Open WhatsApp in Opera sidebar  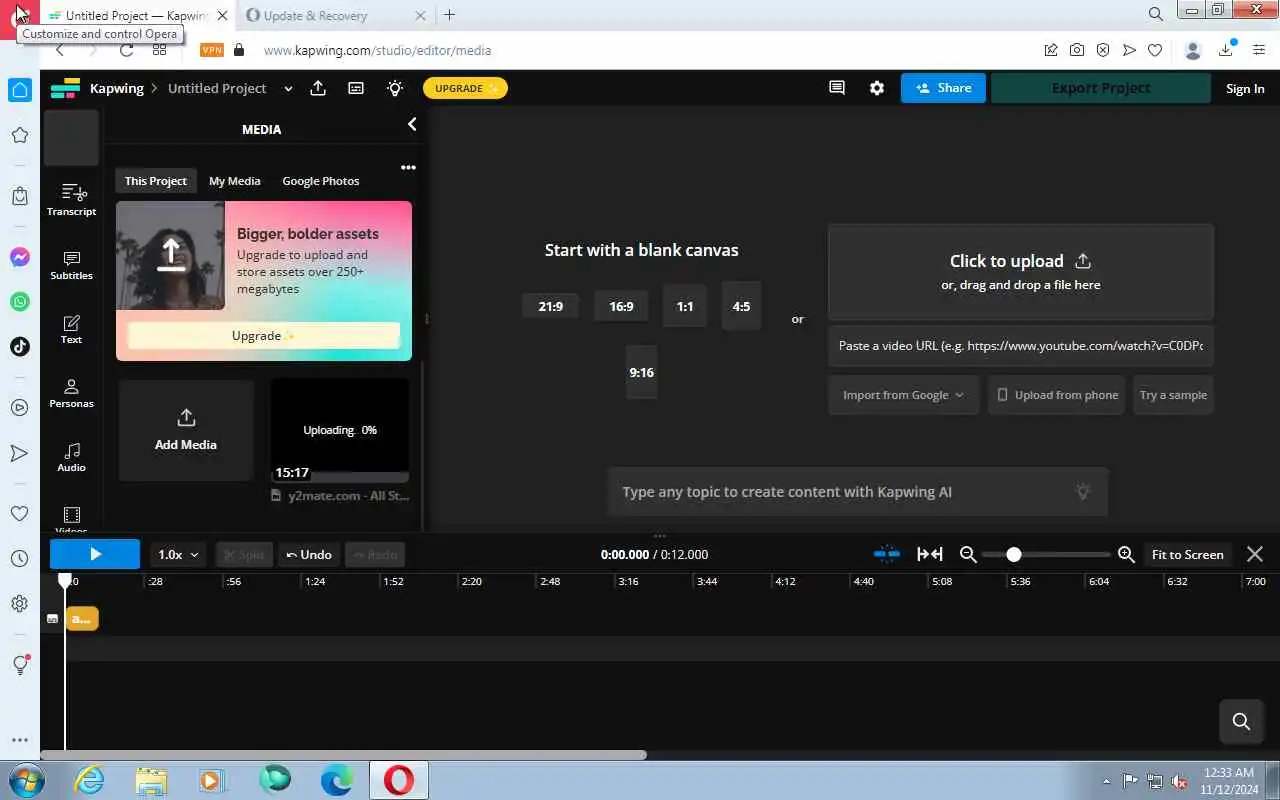click(20, 301)
